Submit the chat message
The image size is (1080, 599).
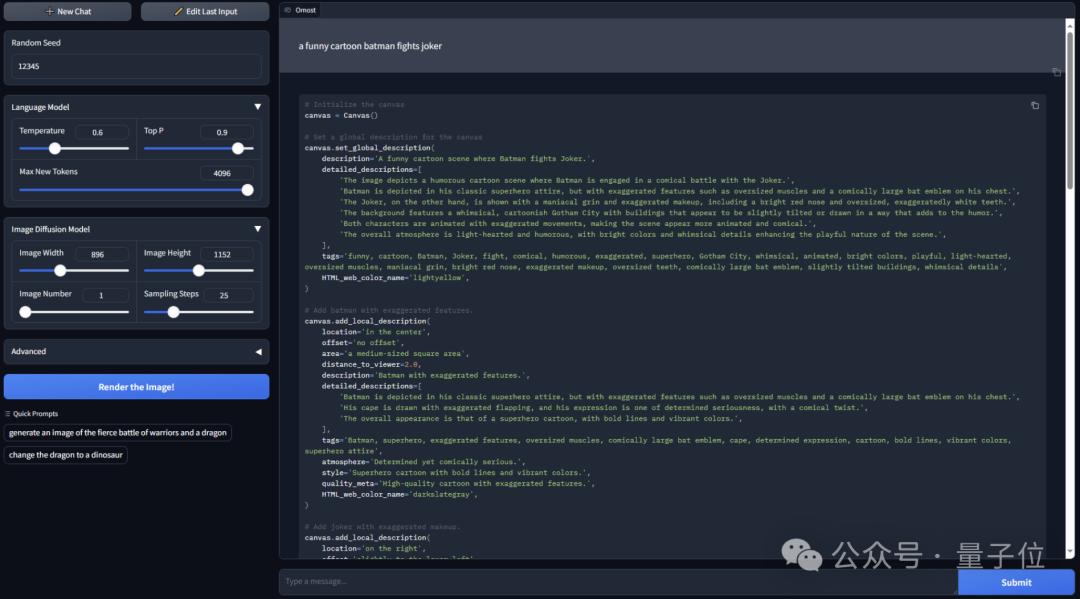pos(1015,582)
